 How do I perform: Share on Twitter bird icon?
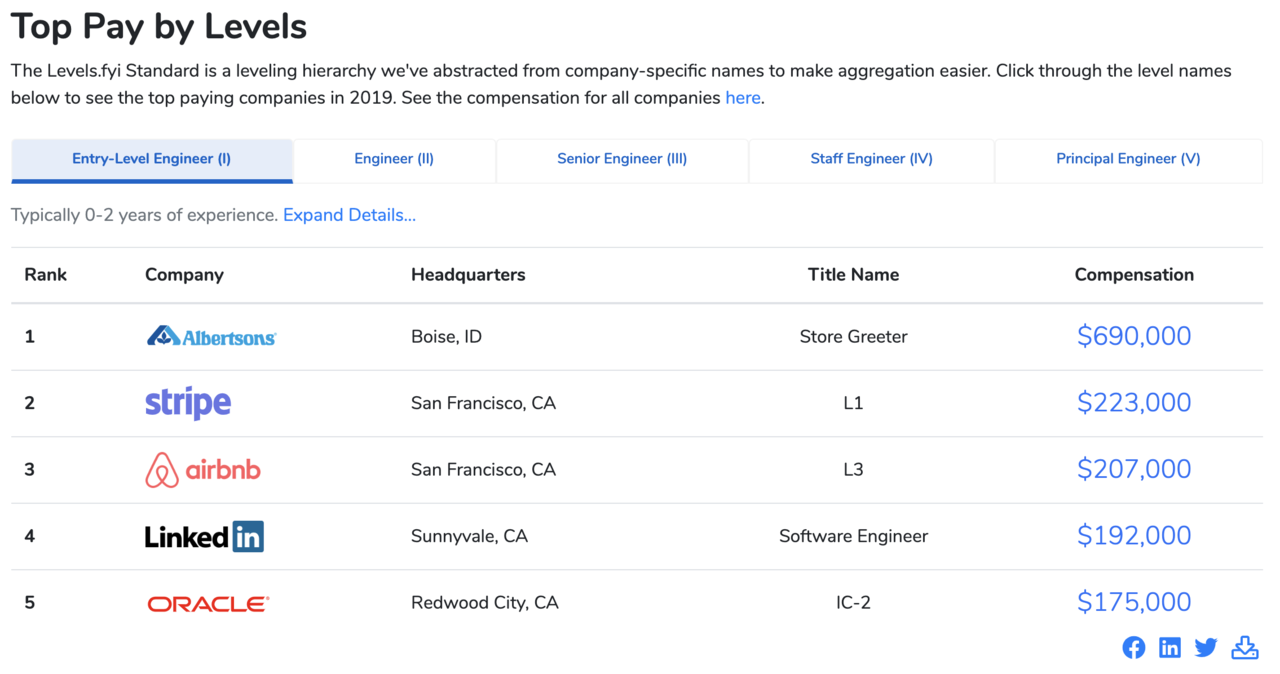(1206, 647)
